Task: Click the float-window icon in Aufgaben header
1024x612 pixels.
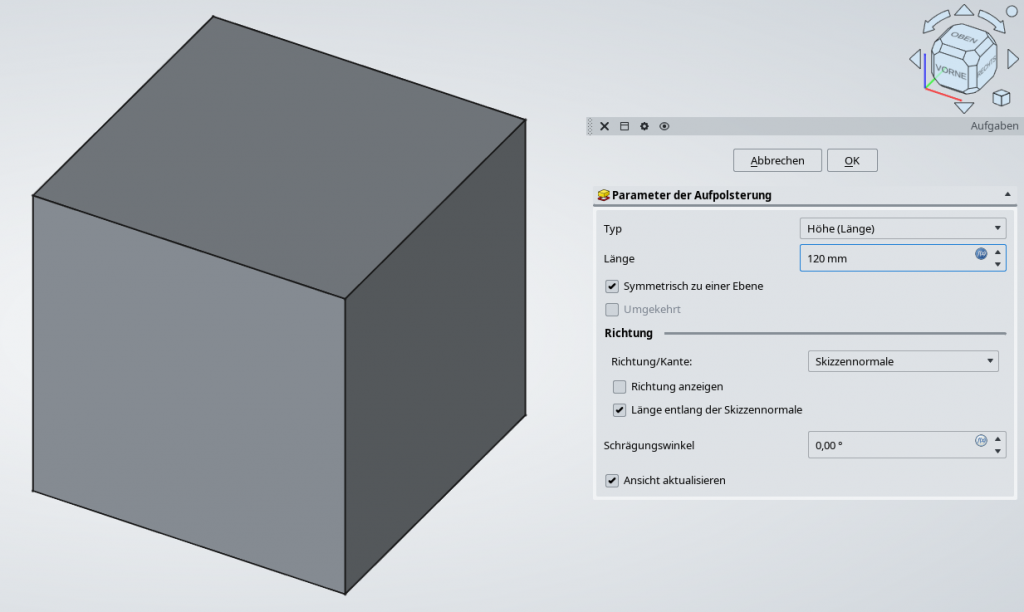Action: [x=624, y=126]
